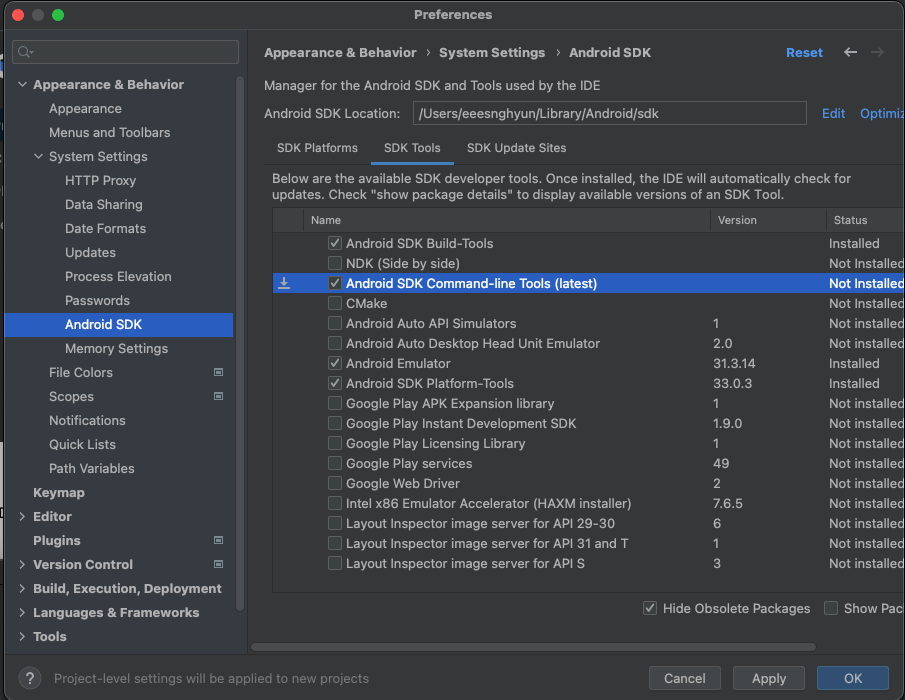The height and width of the screenshot is (700, 905).
Task: Click the download icon beside Command-line Tools
Action: click(284, 283)
